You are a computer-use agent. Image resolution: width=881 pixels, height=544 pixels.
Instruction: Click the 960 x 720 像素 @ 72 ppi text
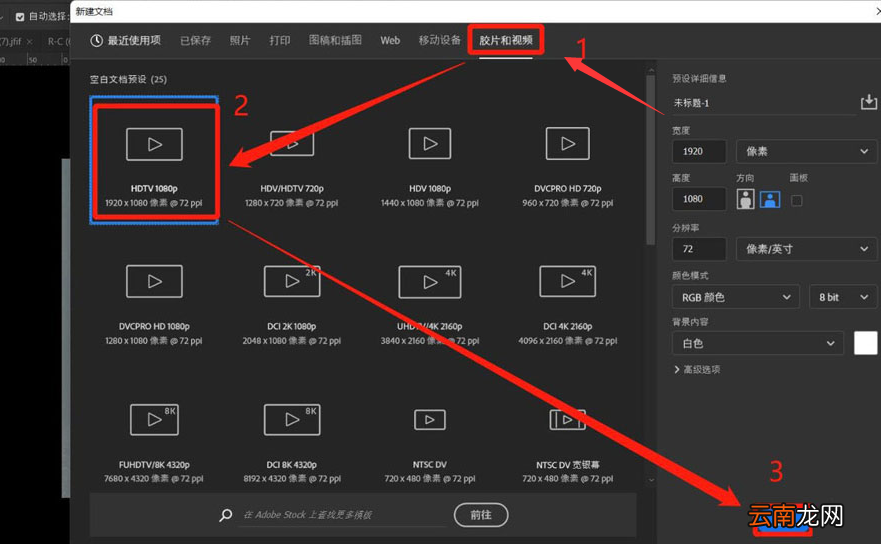(x=567, y=203)
